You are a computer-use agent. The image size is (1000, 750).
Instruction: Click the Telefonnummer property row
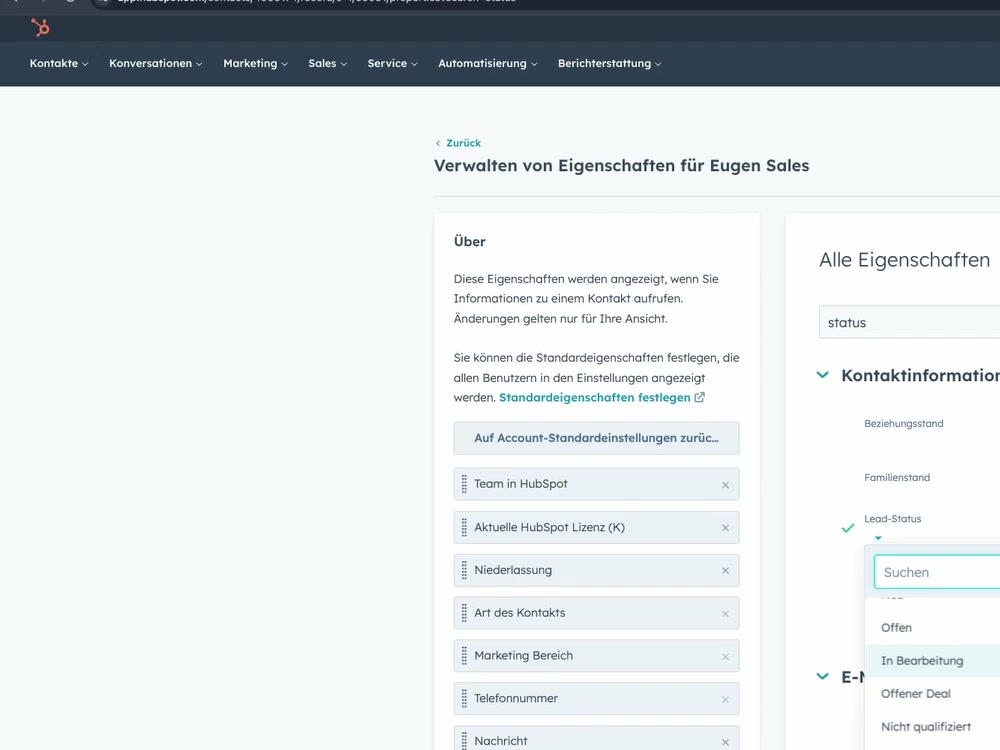pos(596,698)
